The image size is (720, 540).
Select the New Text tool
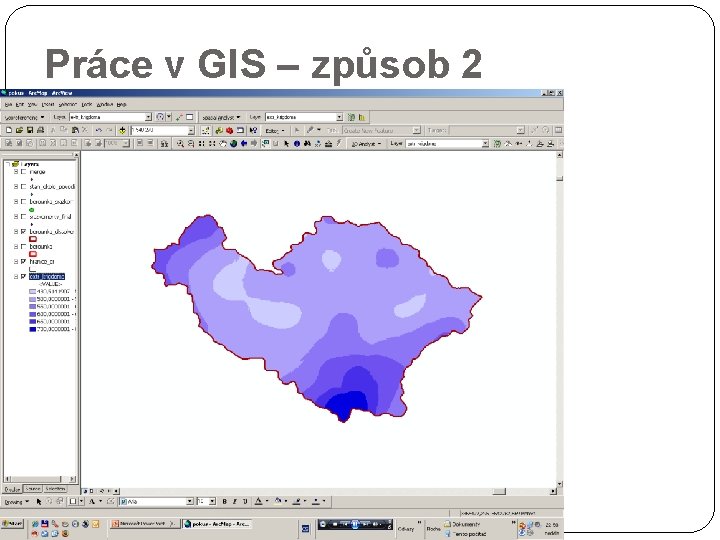click(92, 501)
